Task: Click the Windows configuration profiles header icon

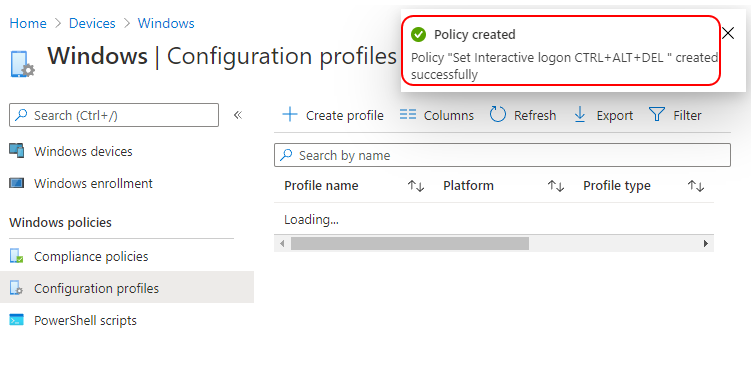Action: pos(23,64)
